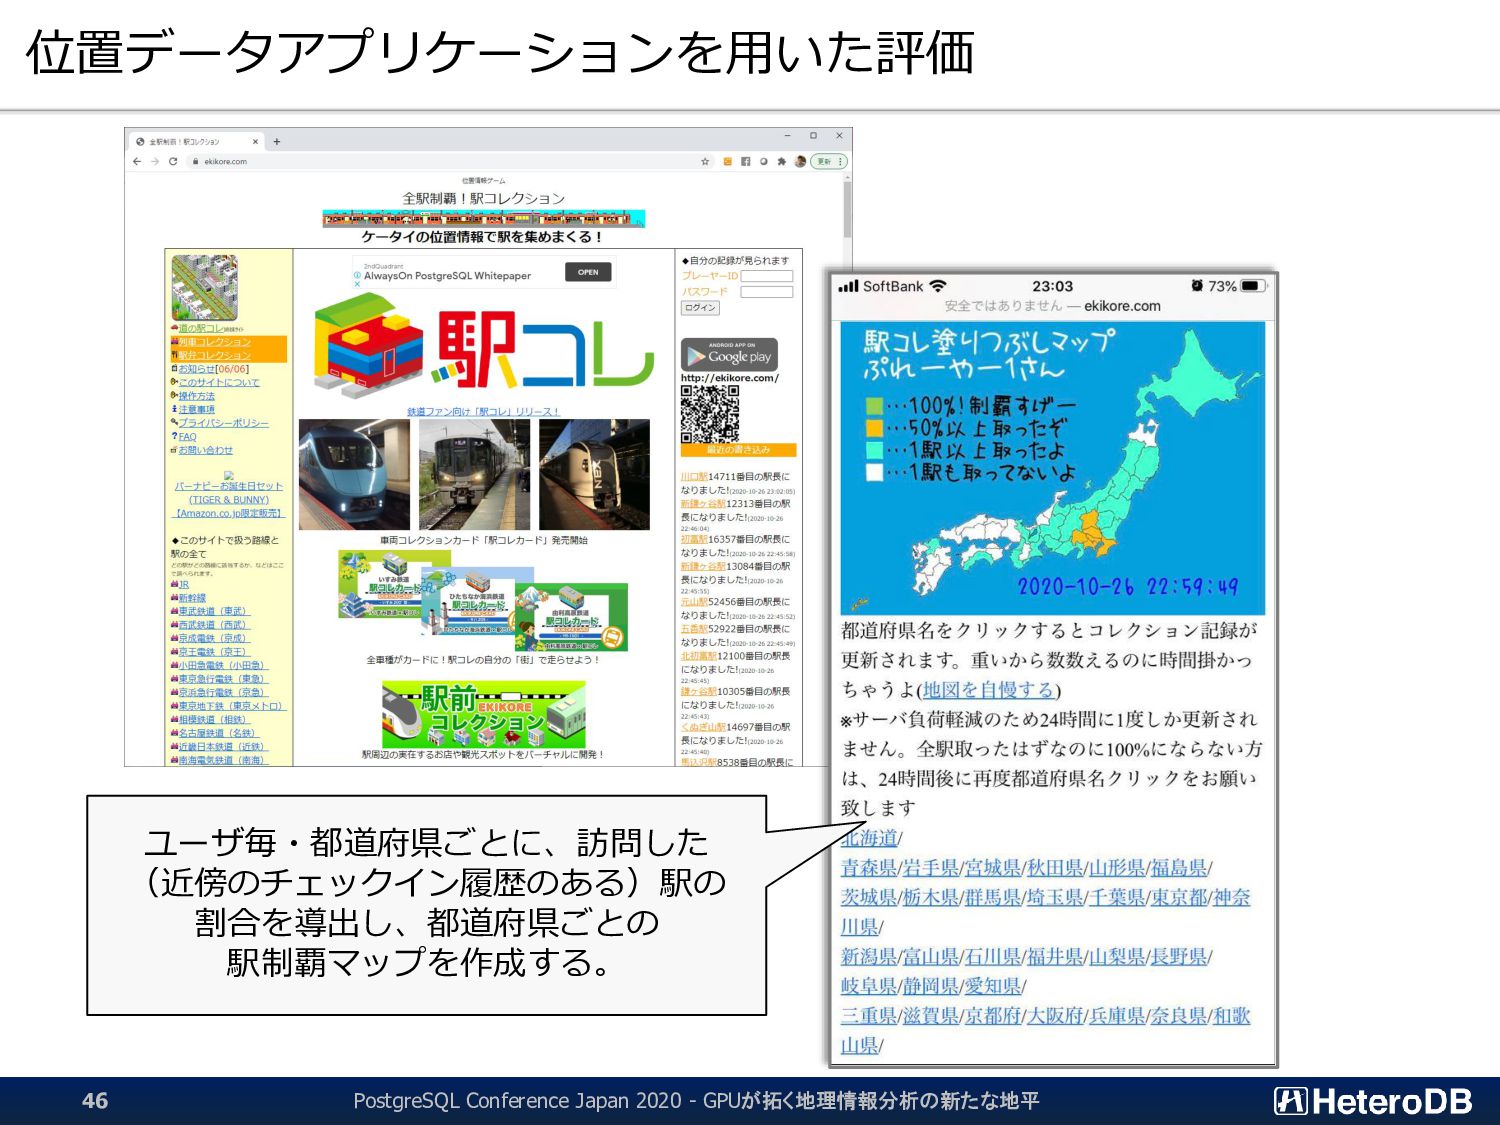Click the ekikore QR code

[x=709, y=414]
